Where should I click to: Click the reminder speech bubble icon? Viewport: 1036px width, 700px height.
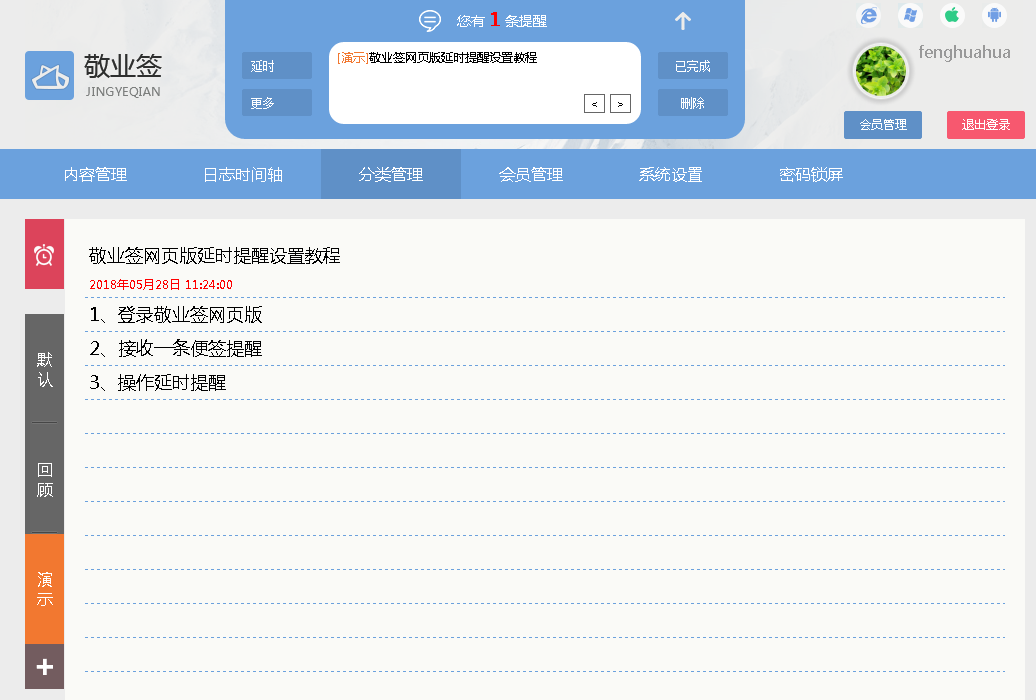click(x=430, y=20)
